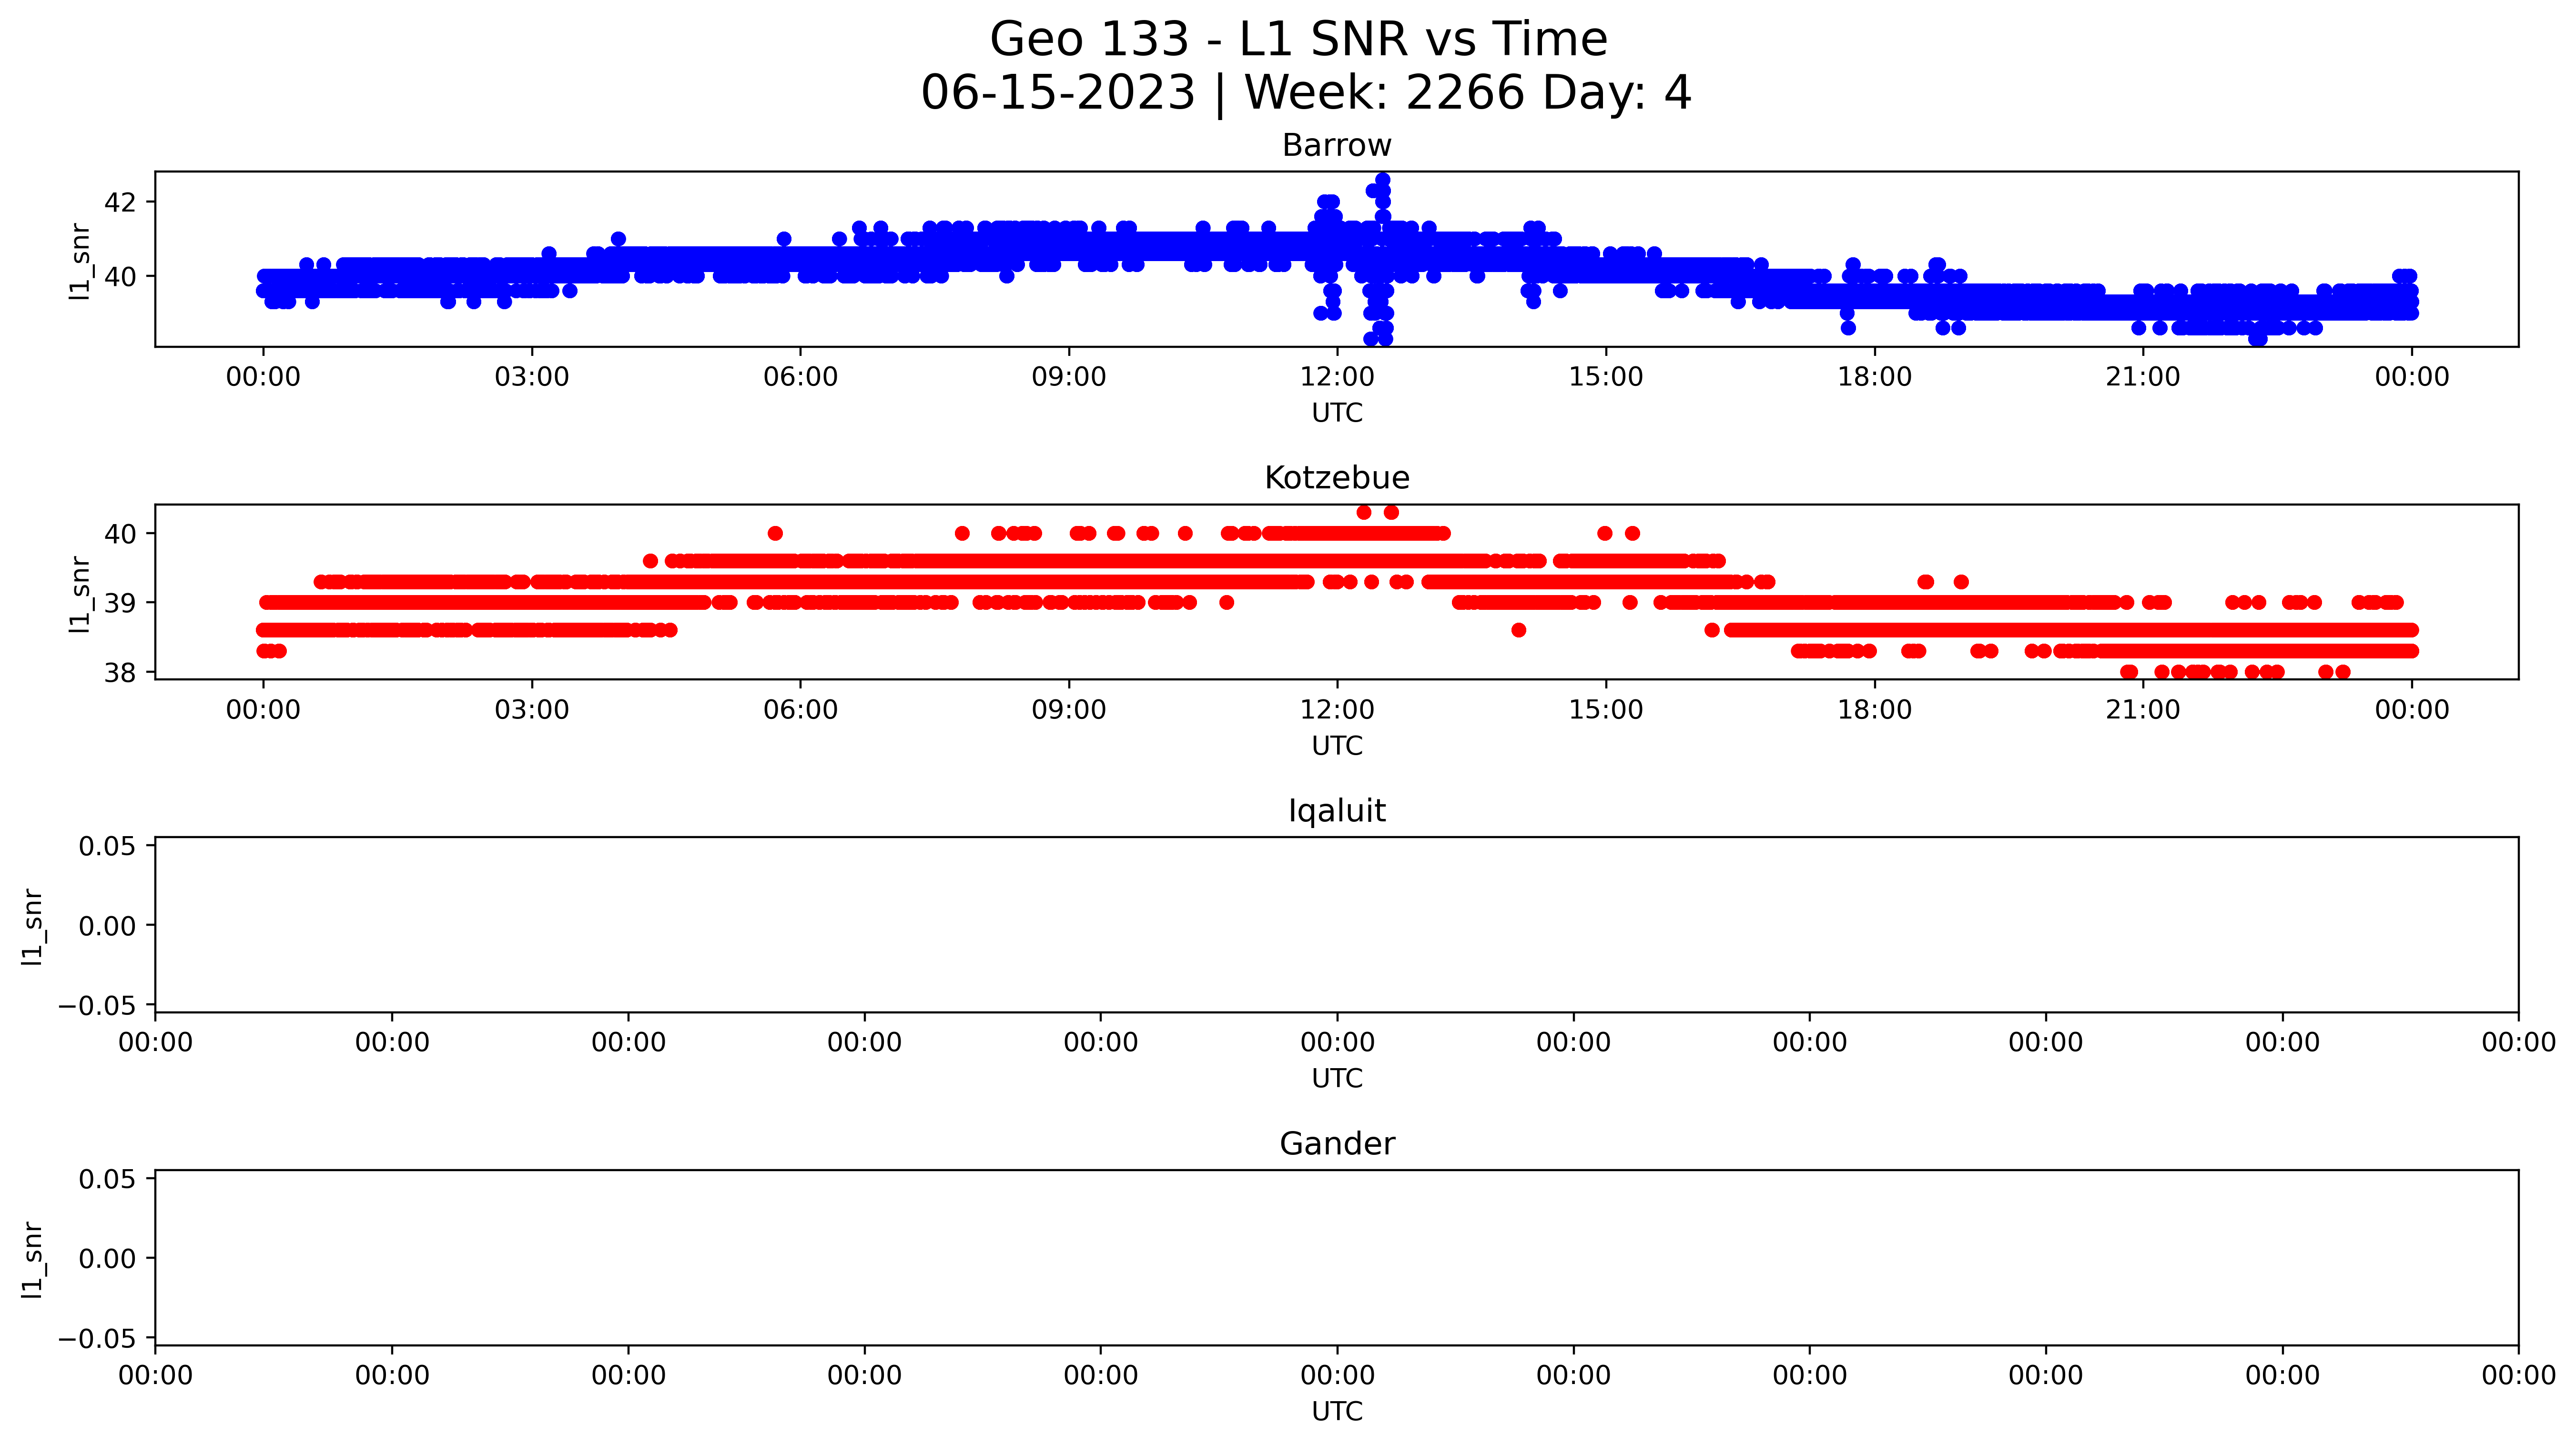The height and width of the screenshot is (1445, 2576).
Task: Click the empty Iqaluit plot area
Action: [x=1337, y=925]
